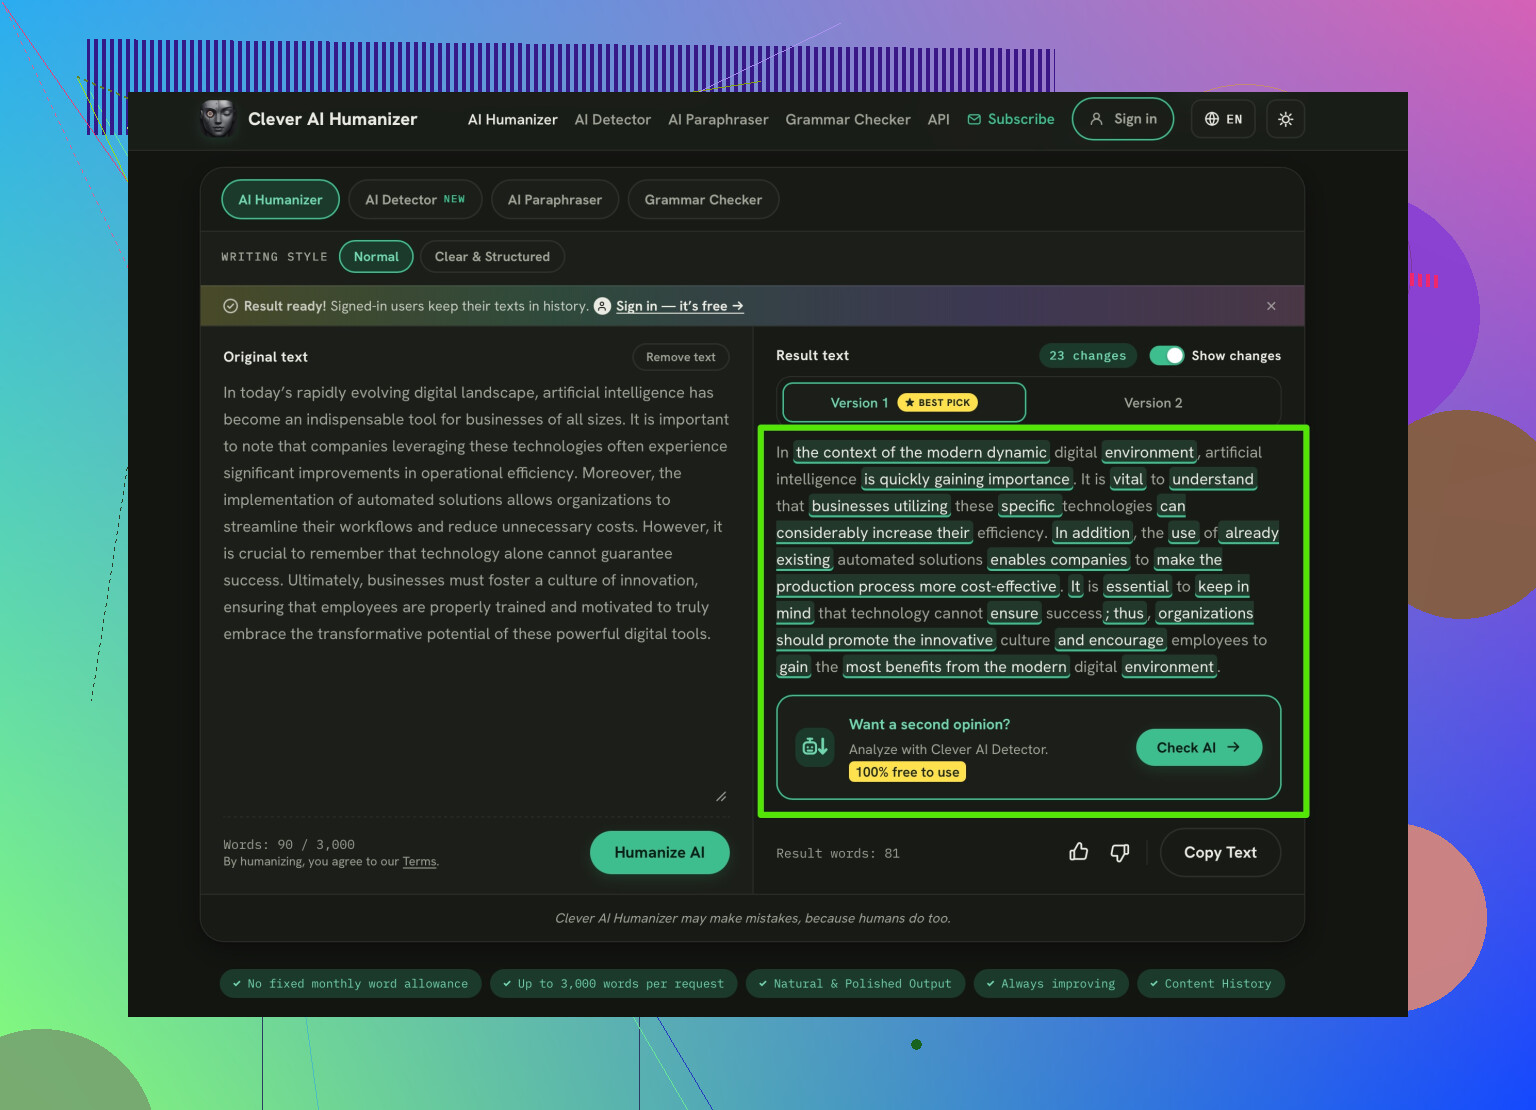Open AI Humanizer in the top navigation
This screenshot has width=1536, height=1110.
click(513, 119)
